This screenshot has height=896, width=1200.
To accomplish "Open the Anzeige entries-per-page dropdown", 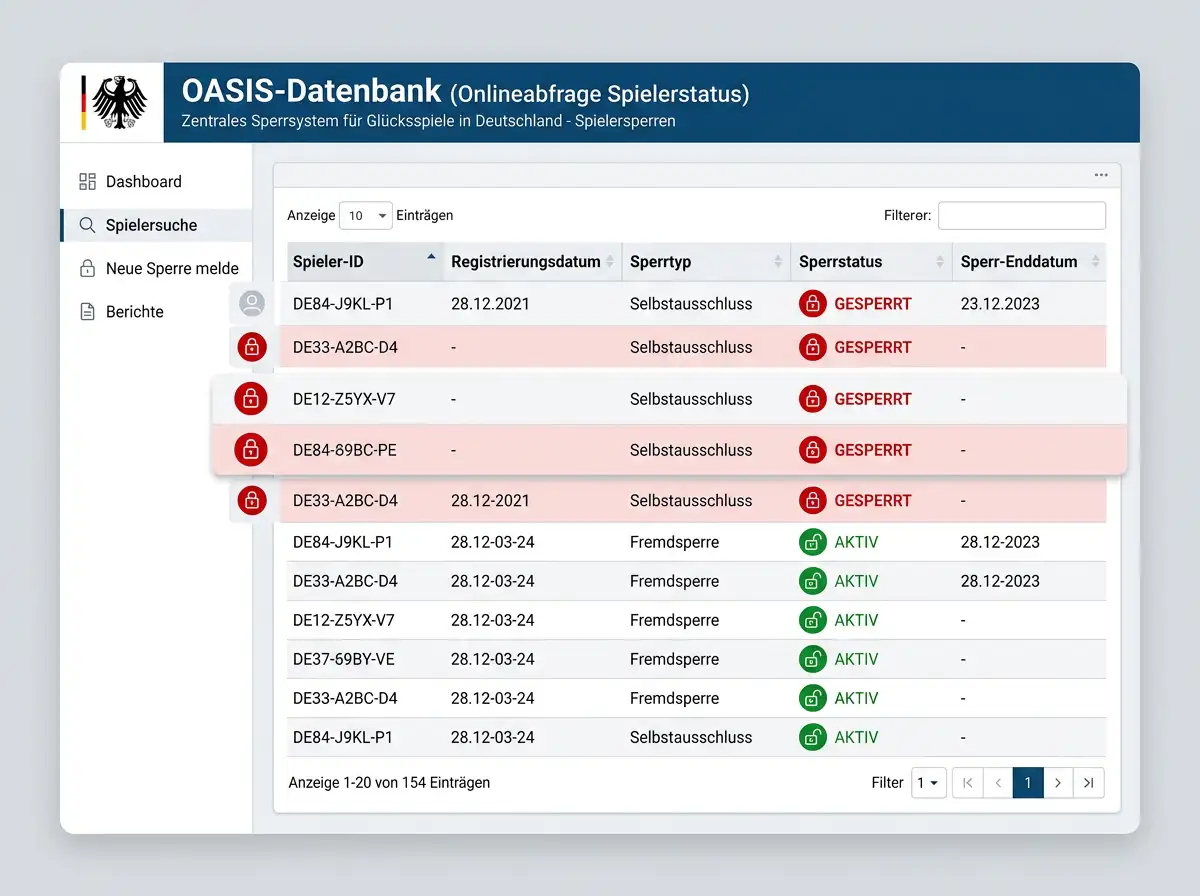I will 366,215.
